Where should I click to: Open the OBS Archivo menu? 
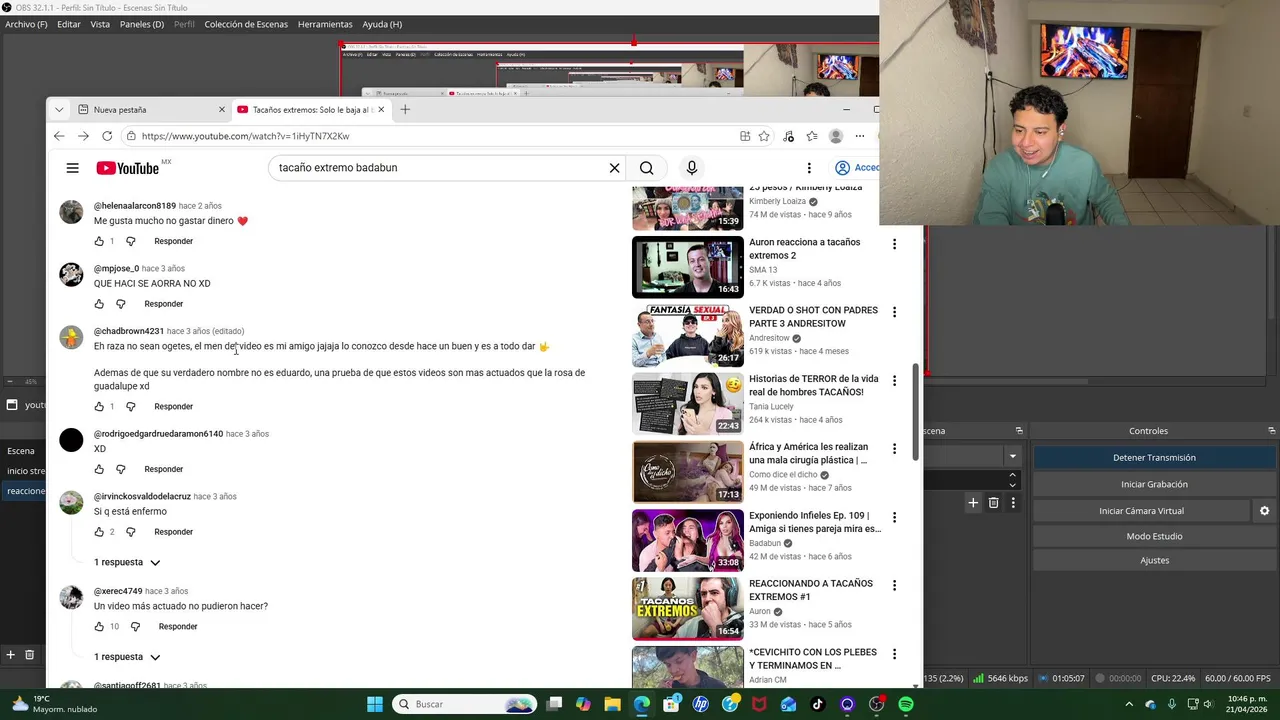[x=26, y=24]
